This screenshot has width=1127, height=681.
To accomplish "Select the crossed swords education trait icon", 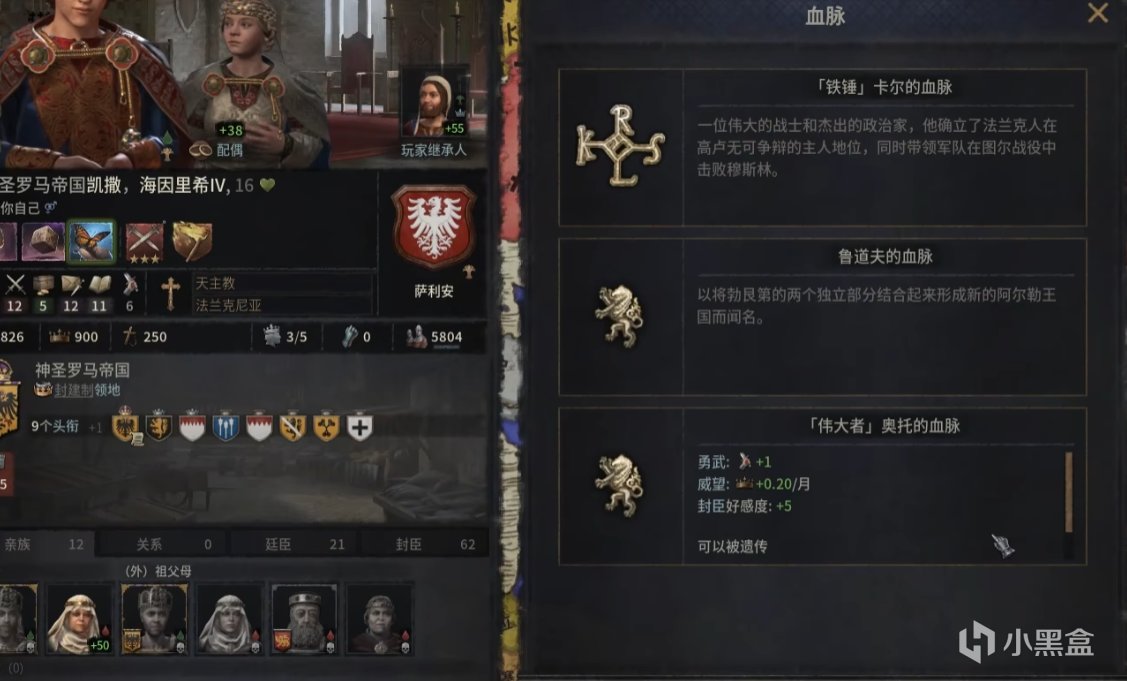I will (144, 242).
